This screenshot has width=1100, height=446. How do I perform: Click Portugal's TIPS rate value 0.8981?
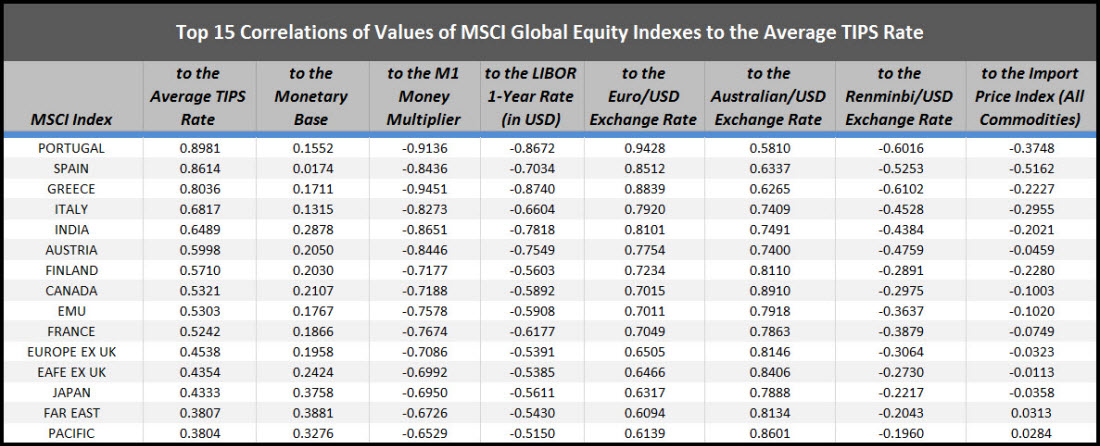pyautogui.click(x=199, y=148)
